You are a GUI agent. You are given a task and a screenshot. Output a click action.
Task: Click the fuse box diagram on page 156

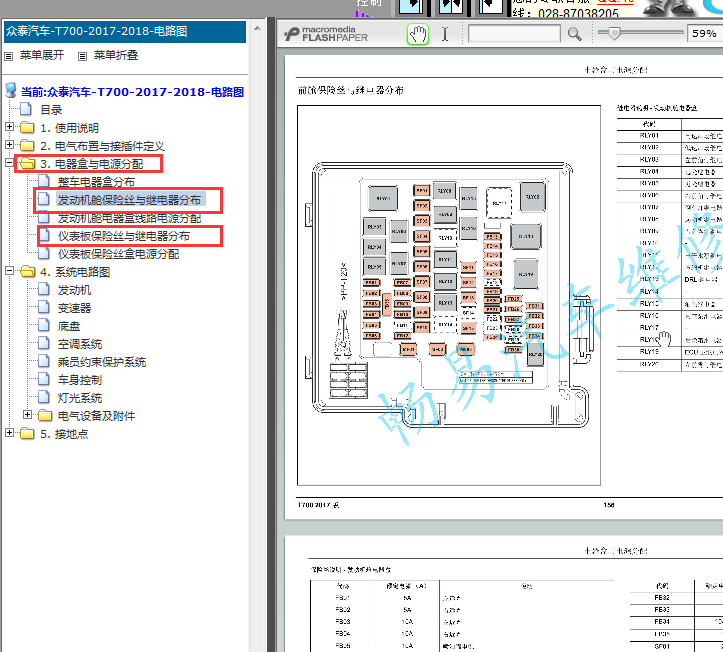(449, 295)
